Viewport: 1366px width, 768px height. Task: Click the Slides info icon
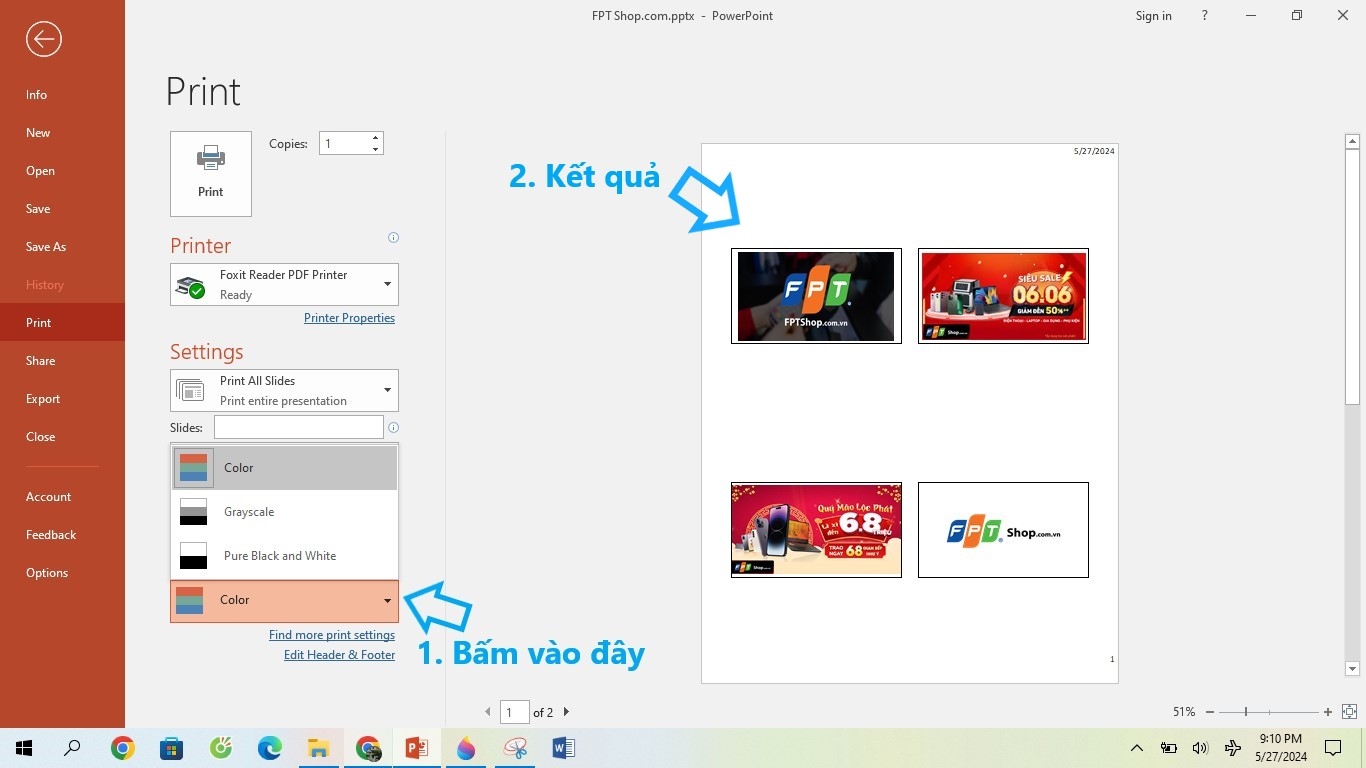click(x=393, y=427)
